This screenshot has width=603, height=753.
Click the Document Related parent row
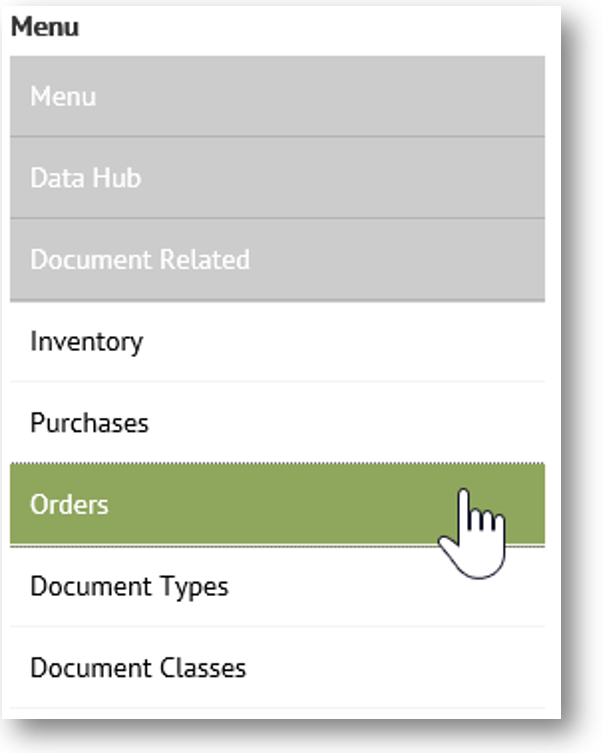[x=140, y=260]
